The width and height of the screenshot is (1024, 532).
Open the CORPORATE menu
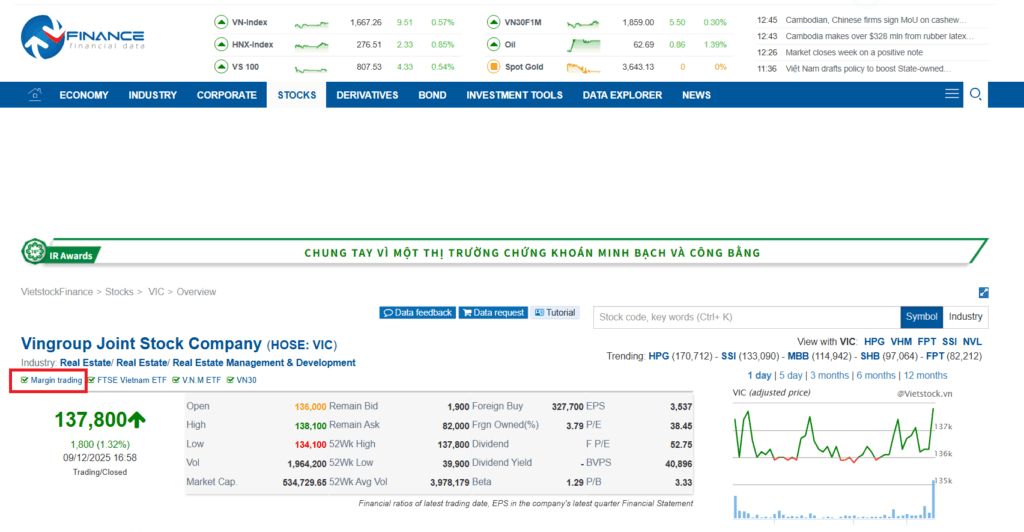[227, 95]
